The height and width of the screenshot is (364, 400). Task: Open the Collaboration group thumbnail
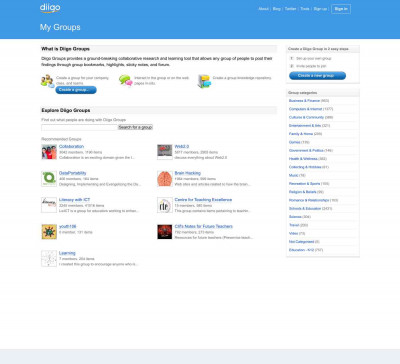[x=49, y=152]
